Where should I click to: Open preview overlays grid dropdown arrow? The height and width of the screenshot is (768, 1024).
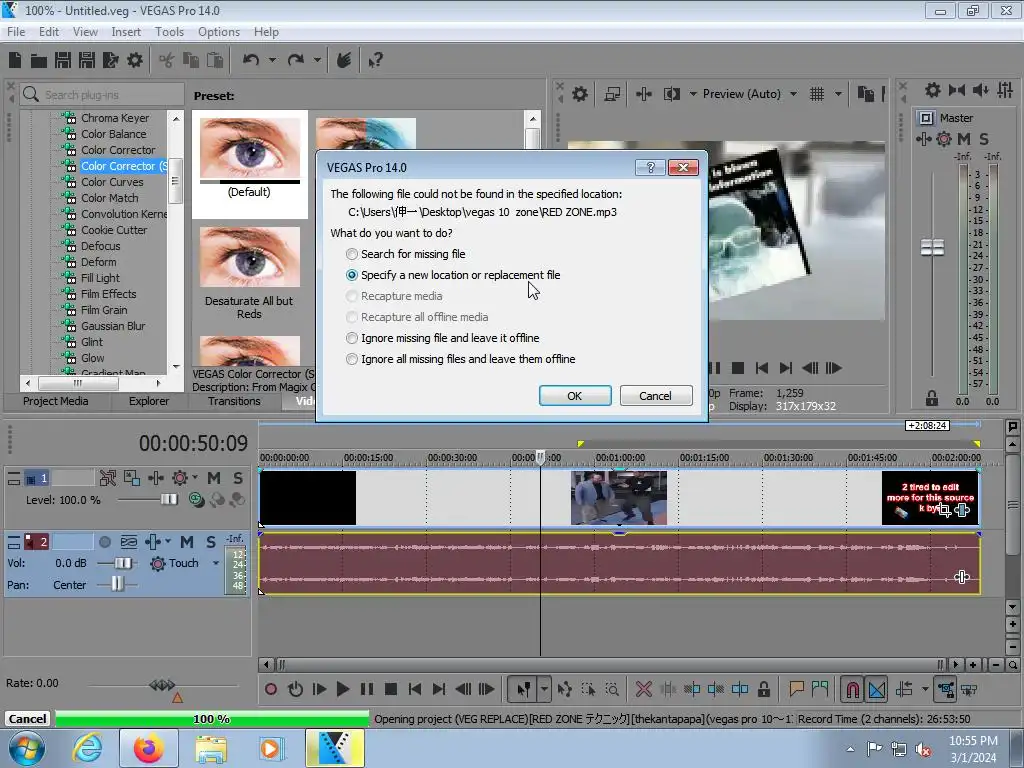click(838, 94)
